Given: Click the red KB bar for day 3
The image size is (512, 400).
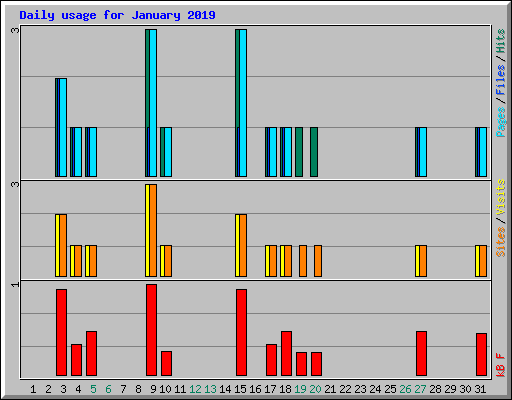Looking at the screenshot, I should [x=61, y=333].
